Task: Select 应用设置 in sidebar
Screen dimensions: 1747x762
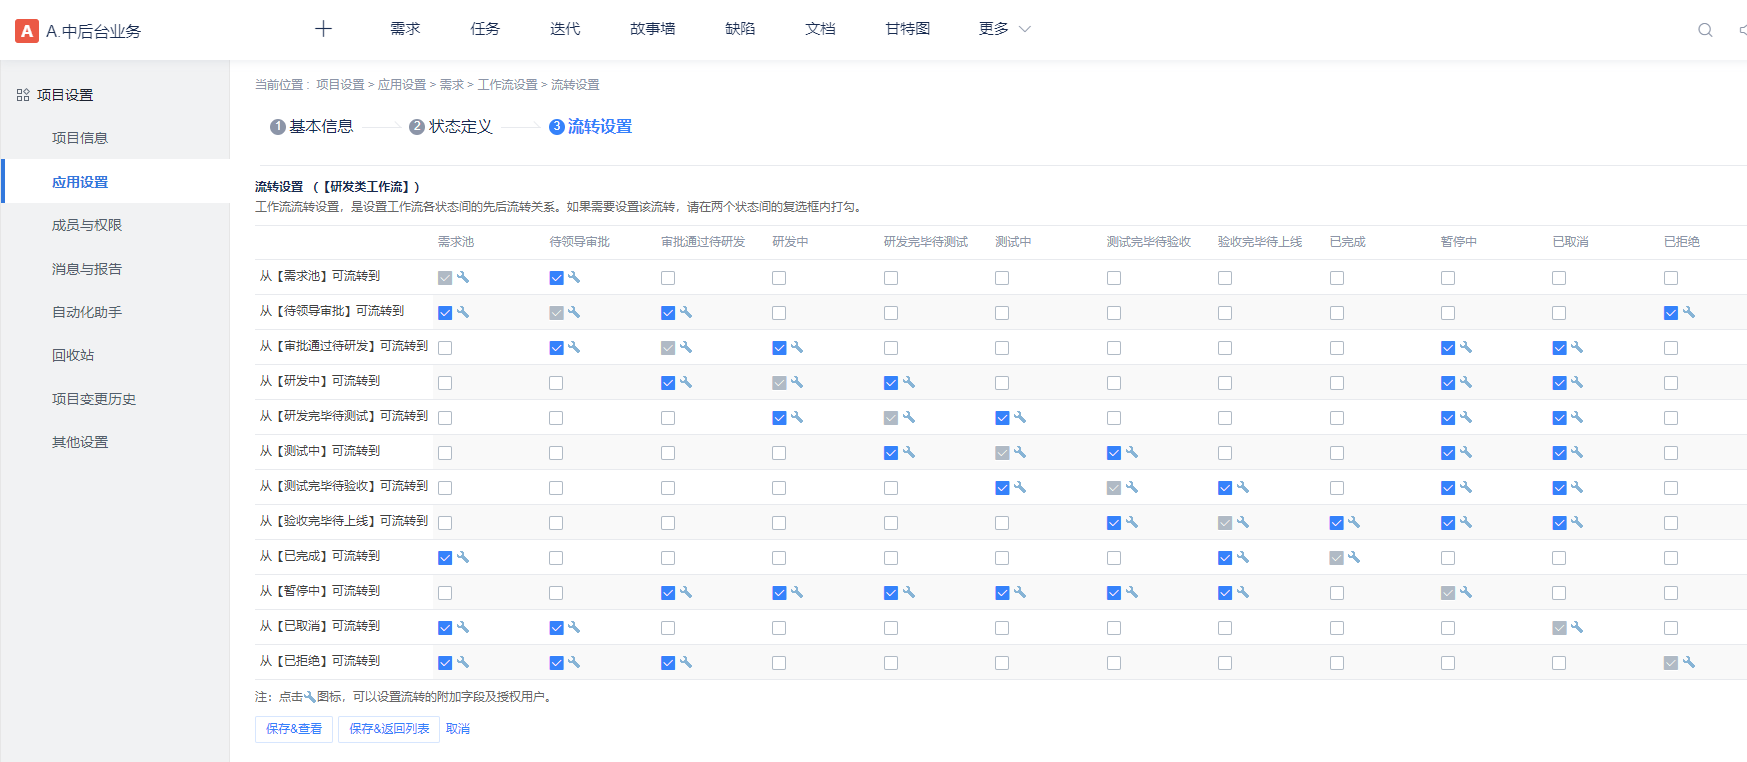Action: [x=116, y=182]
